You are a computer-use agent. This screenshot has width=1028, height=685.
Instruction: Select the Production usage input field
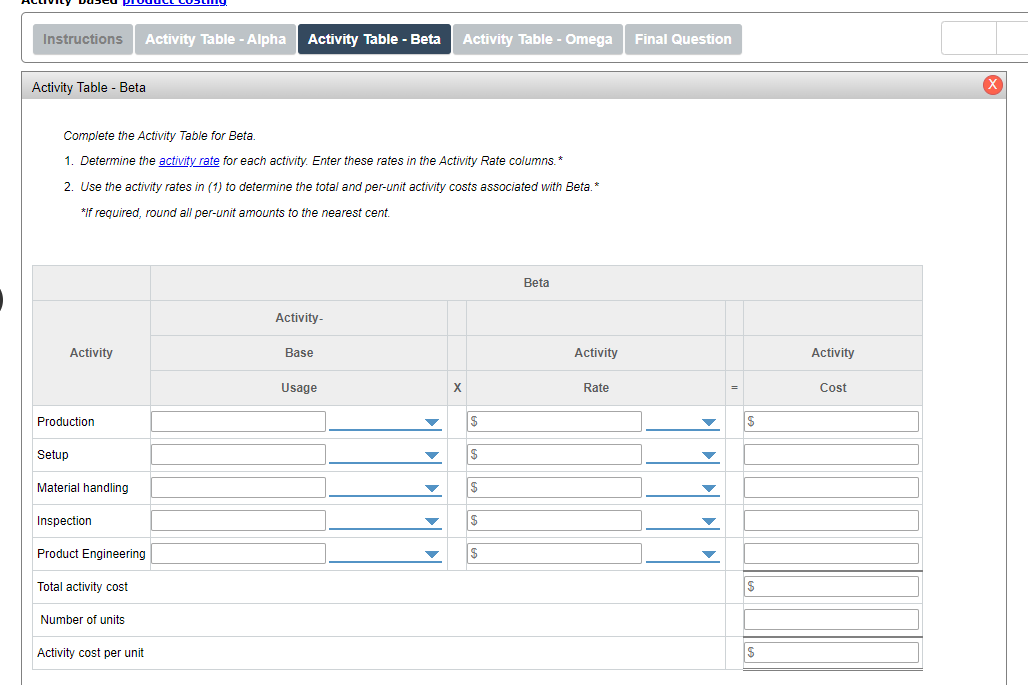(238, 421)
